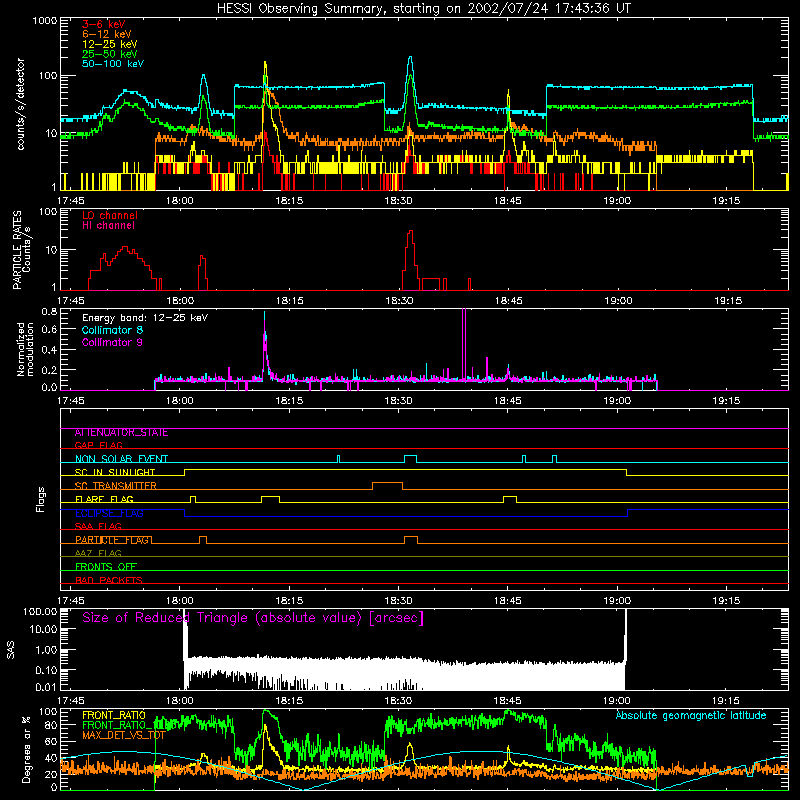Click the ATTENUATOR_STATE flag label
The height and width of the screenshot is (800, 800).
(121, 433)
